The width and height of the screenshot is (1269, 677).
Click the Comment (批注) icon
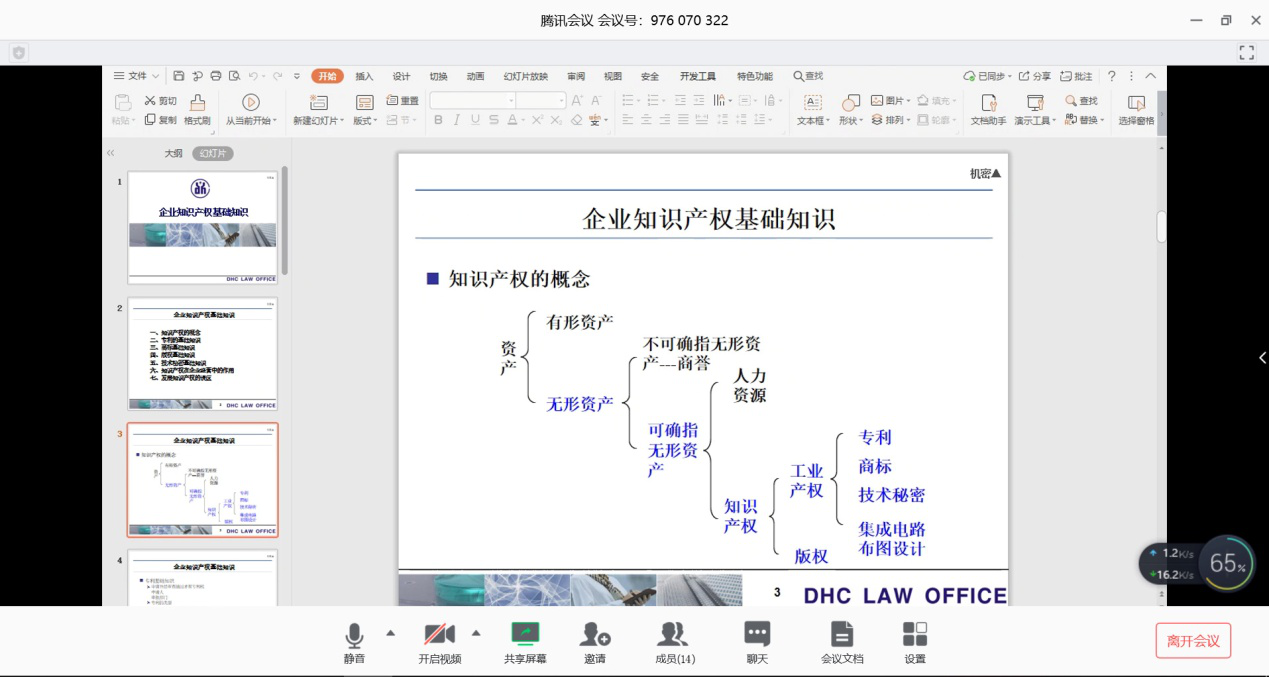pyautogui.click(x=1076, y=76)
